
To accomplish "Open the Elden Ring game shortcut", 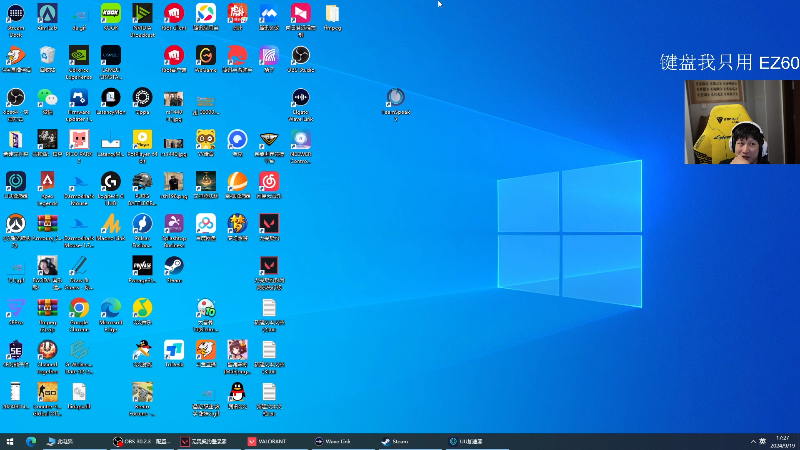I will click(x=206, y=186).
